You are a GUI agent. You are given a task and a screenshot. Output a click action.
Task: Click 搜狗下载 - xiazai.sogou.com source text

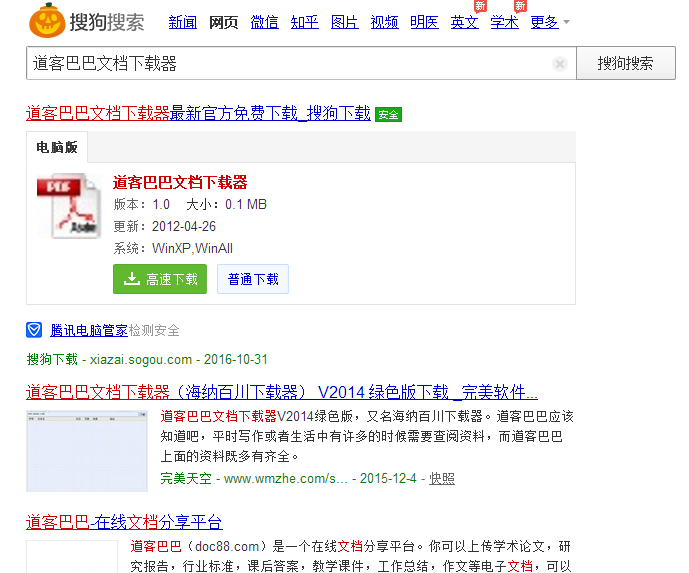[x=147, y=359]
